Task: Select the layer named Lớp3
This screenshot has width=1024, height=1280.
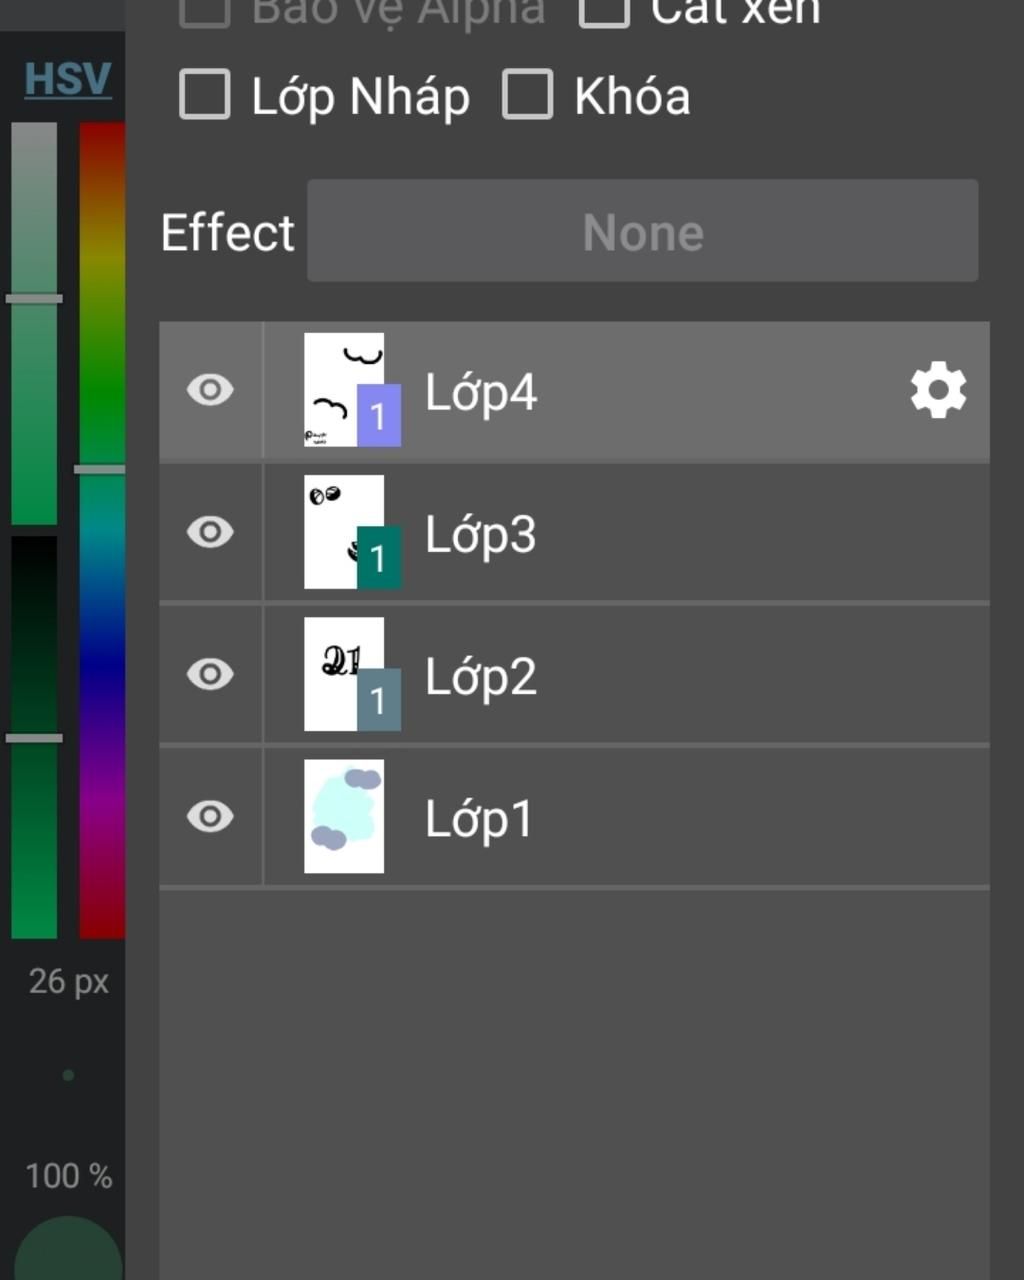Action: tap(481, 534)
